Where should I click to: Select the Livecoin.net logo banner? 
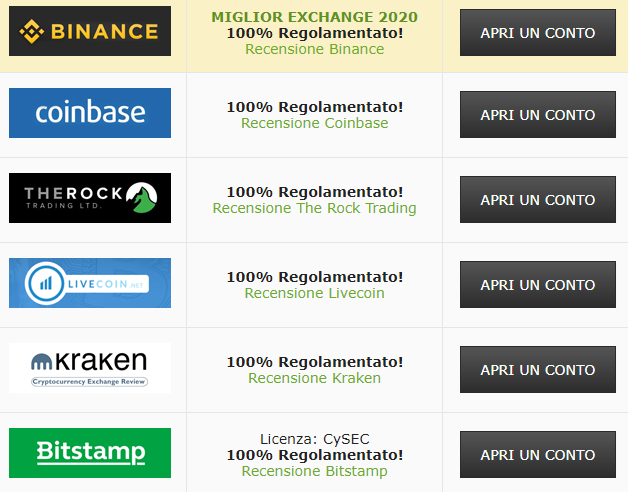coord(90,283)
